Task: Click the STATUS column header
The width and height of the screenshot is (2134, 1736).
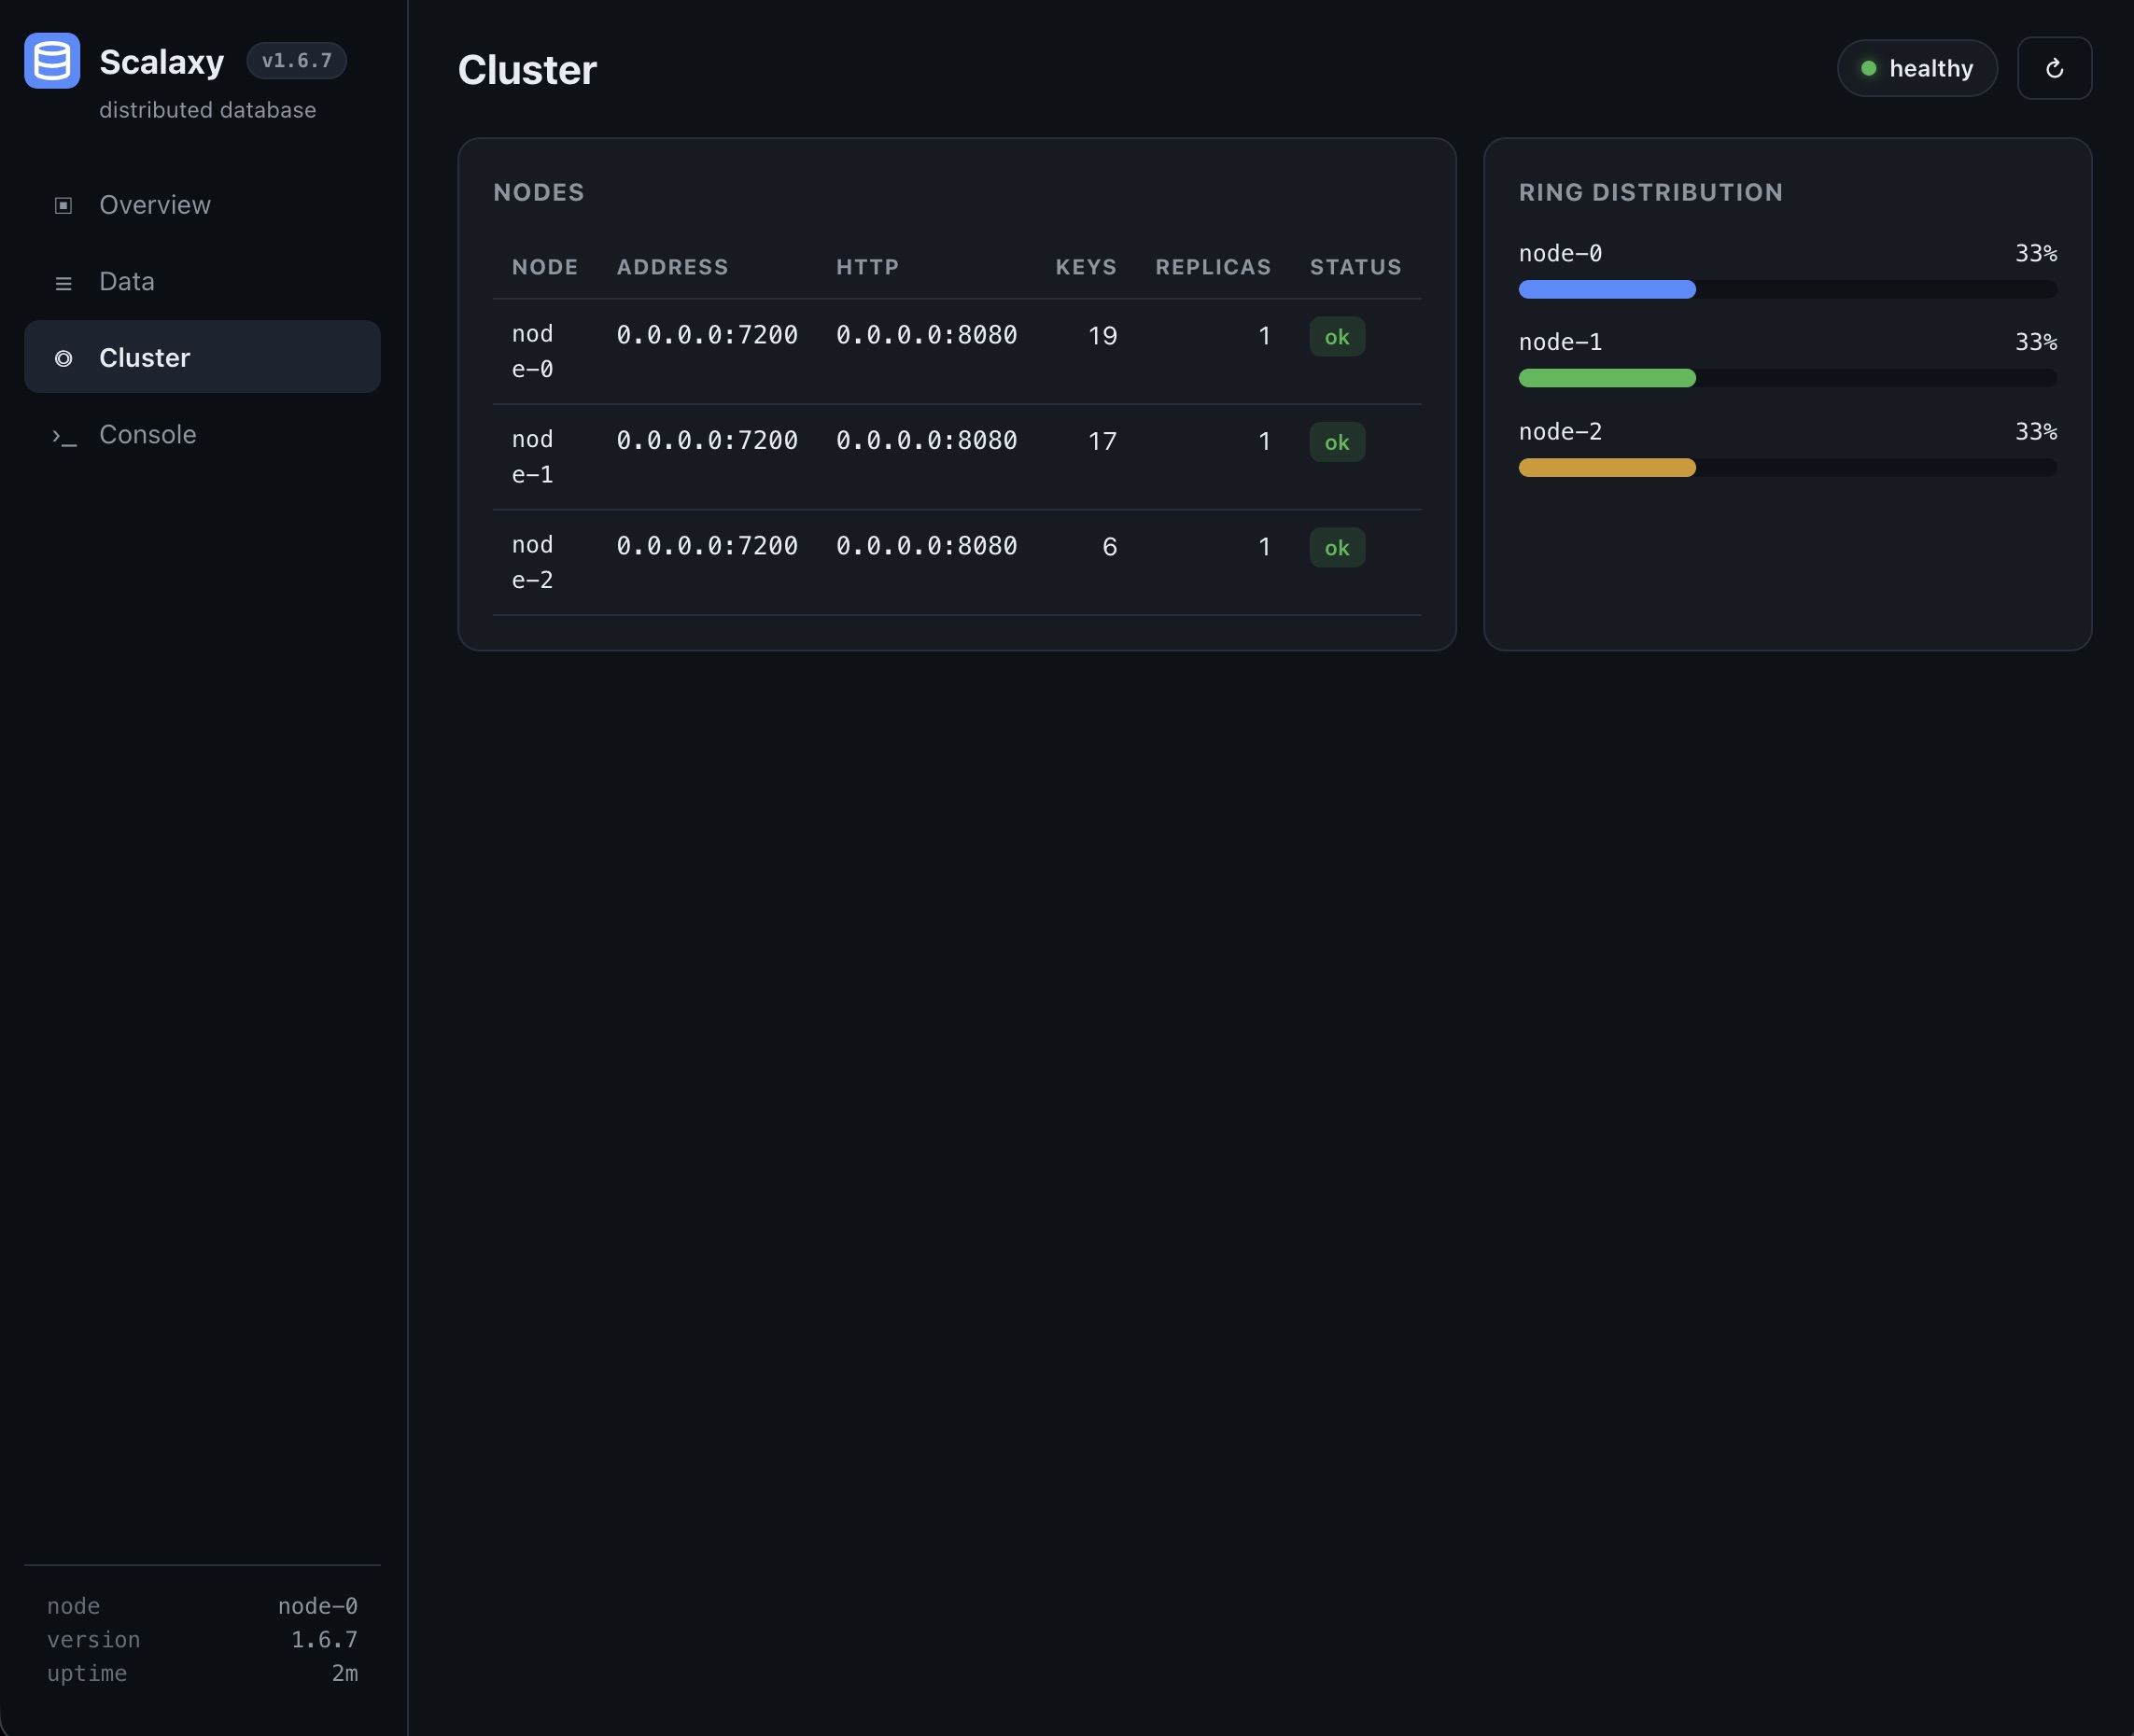Action: pyautogui.click(x=1356, y=267)
